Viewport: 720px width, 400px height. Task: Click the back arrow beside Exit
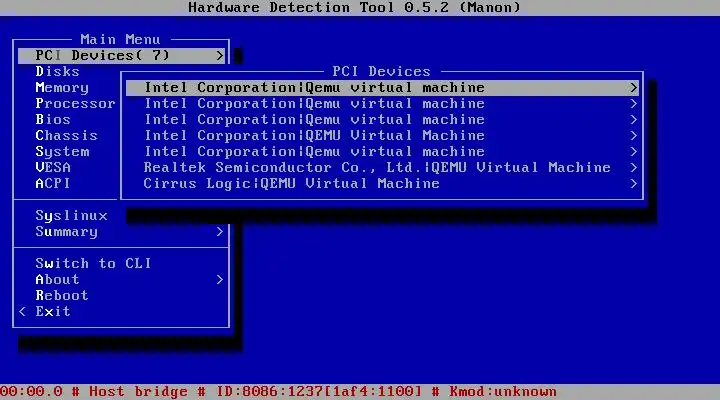point(22,311)
